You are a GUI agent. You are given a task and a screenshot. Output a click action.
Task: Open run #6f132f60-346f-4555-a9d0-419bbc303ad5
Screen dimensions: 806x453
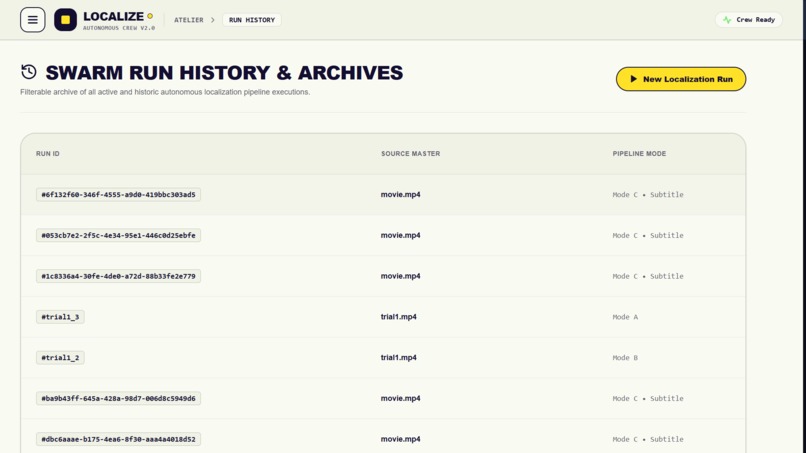pos(118,194)
